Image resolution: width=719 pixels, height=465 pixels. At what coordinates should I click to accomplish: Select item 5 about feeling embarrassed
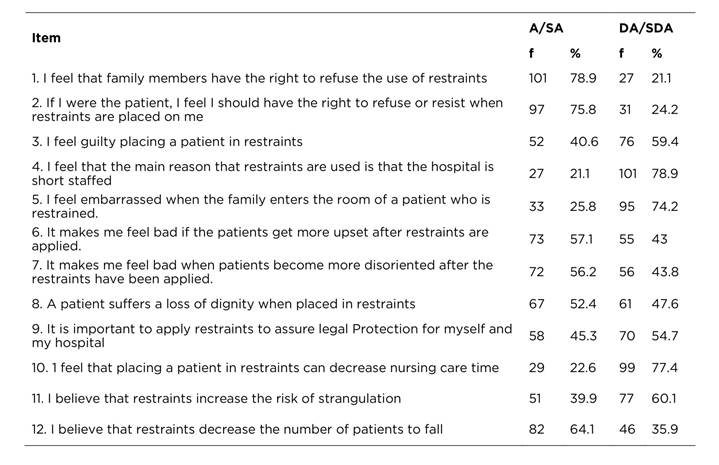260,207
